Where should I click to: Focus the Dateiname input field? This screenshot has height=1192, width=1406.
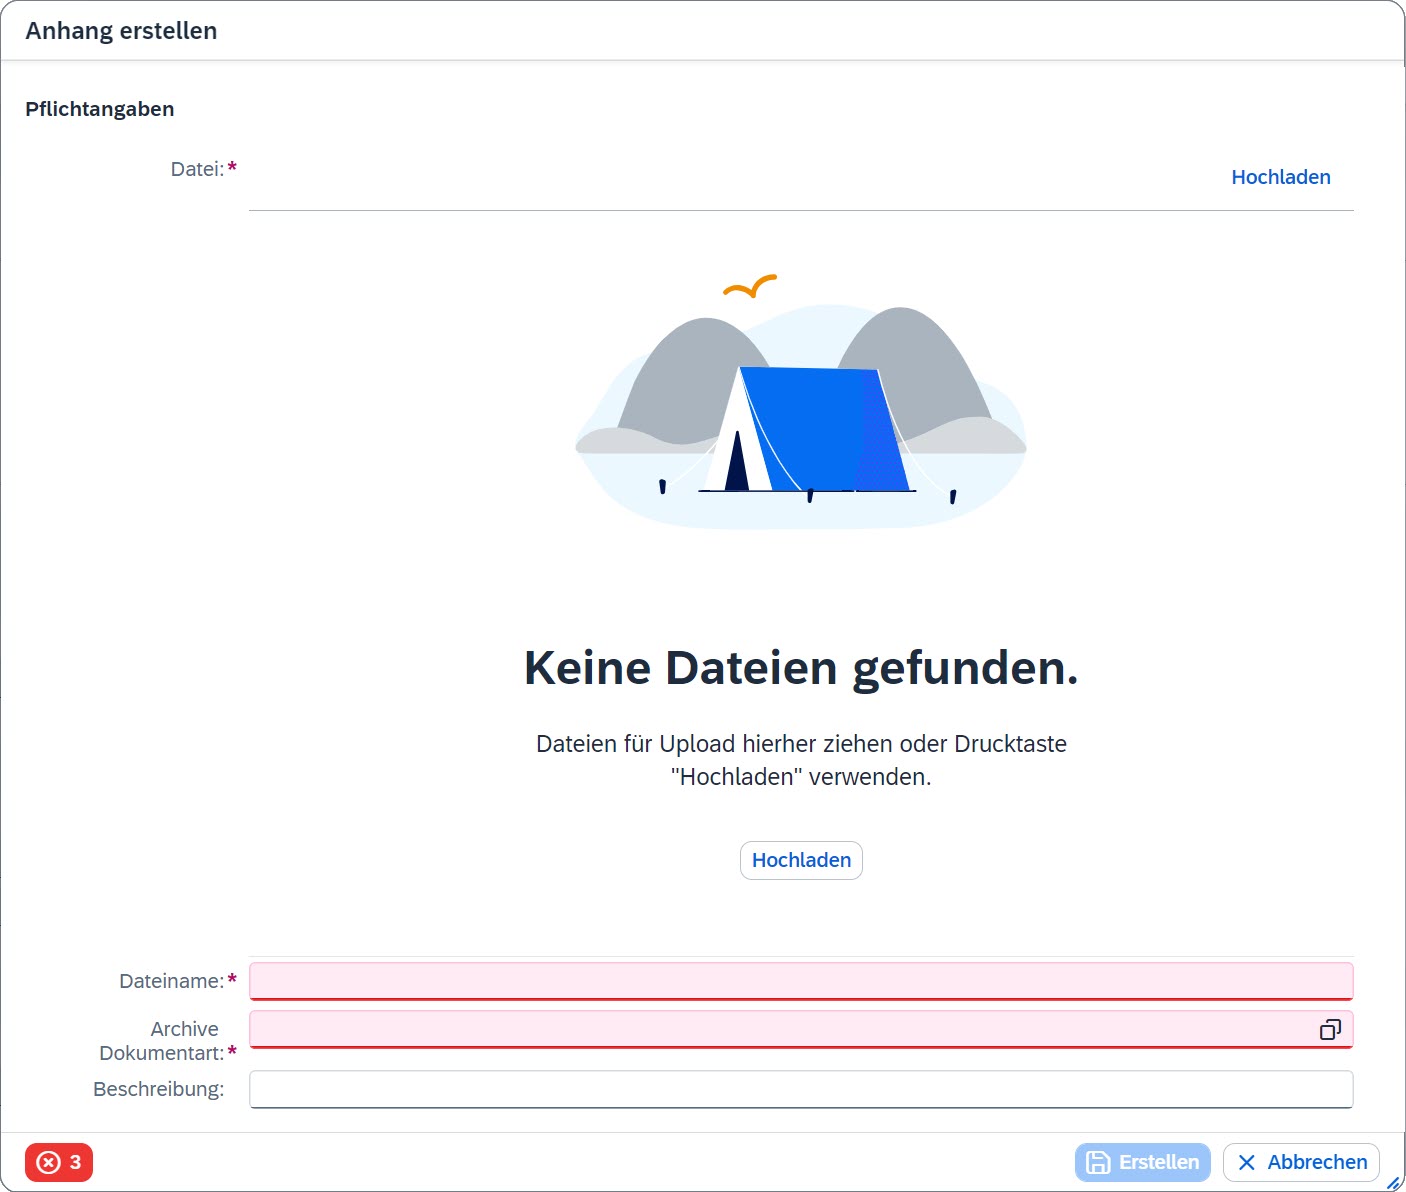tap(800, 981)
